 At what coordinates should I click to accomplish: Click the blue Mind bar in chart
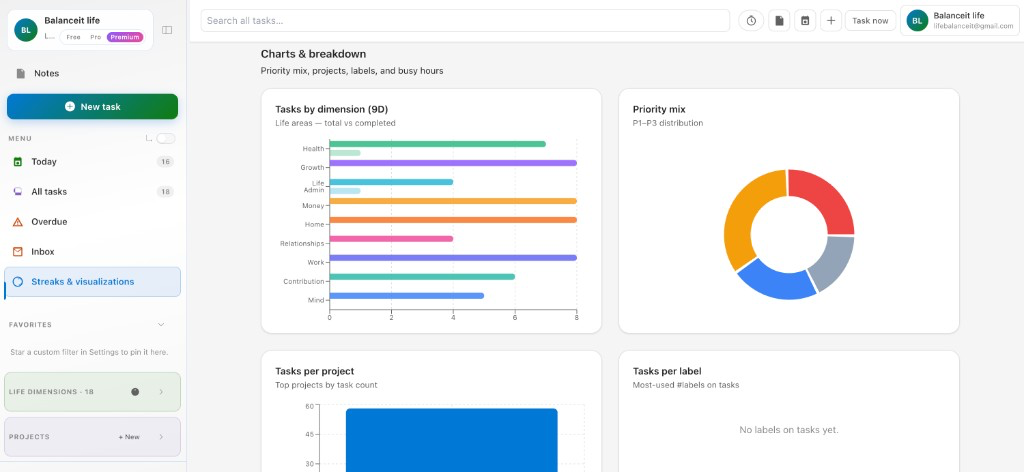click(407, 296)
